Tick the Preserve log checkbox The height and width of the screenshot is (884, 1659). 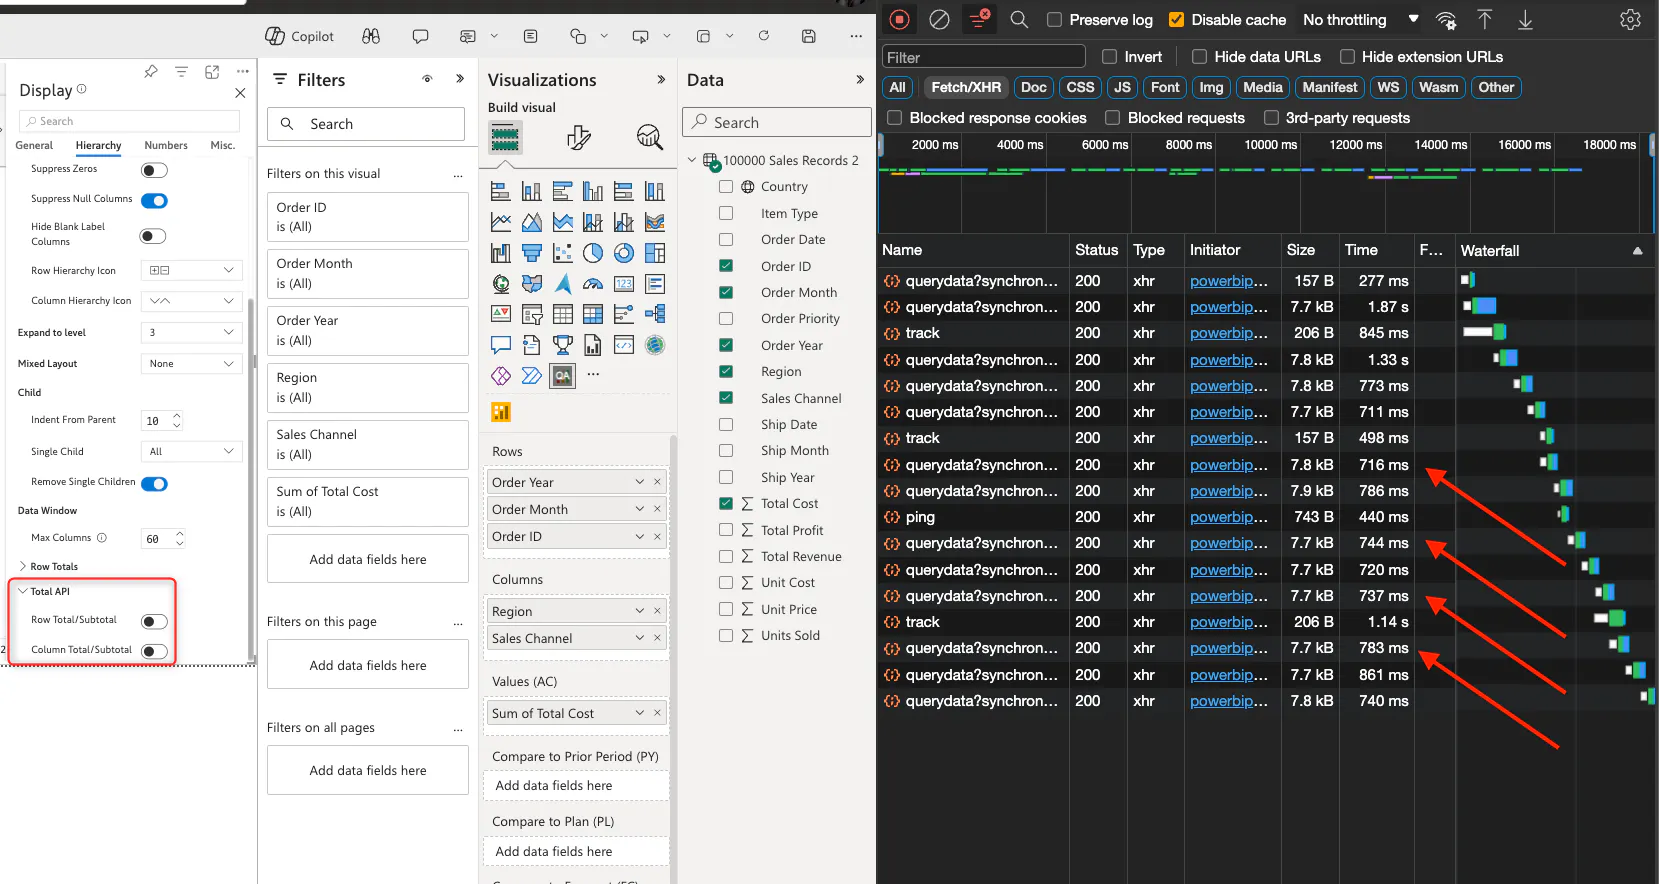pos(1054,19)
